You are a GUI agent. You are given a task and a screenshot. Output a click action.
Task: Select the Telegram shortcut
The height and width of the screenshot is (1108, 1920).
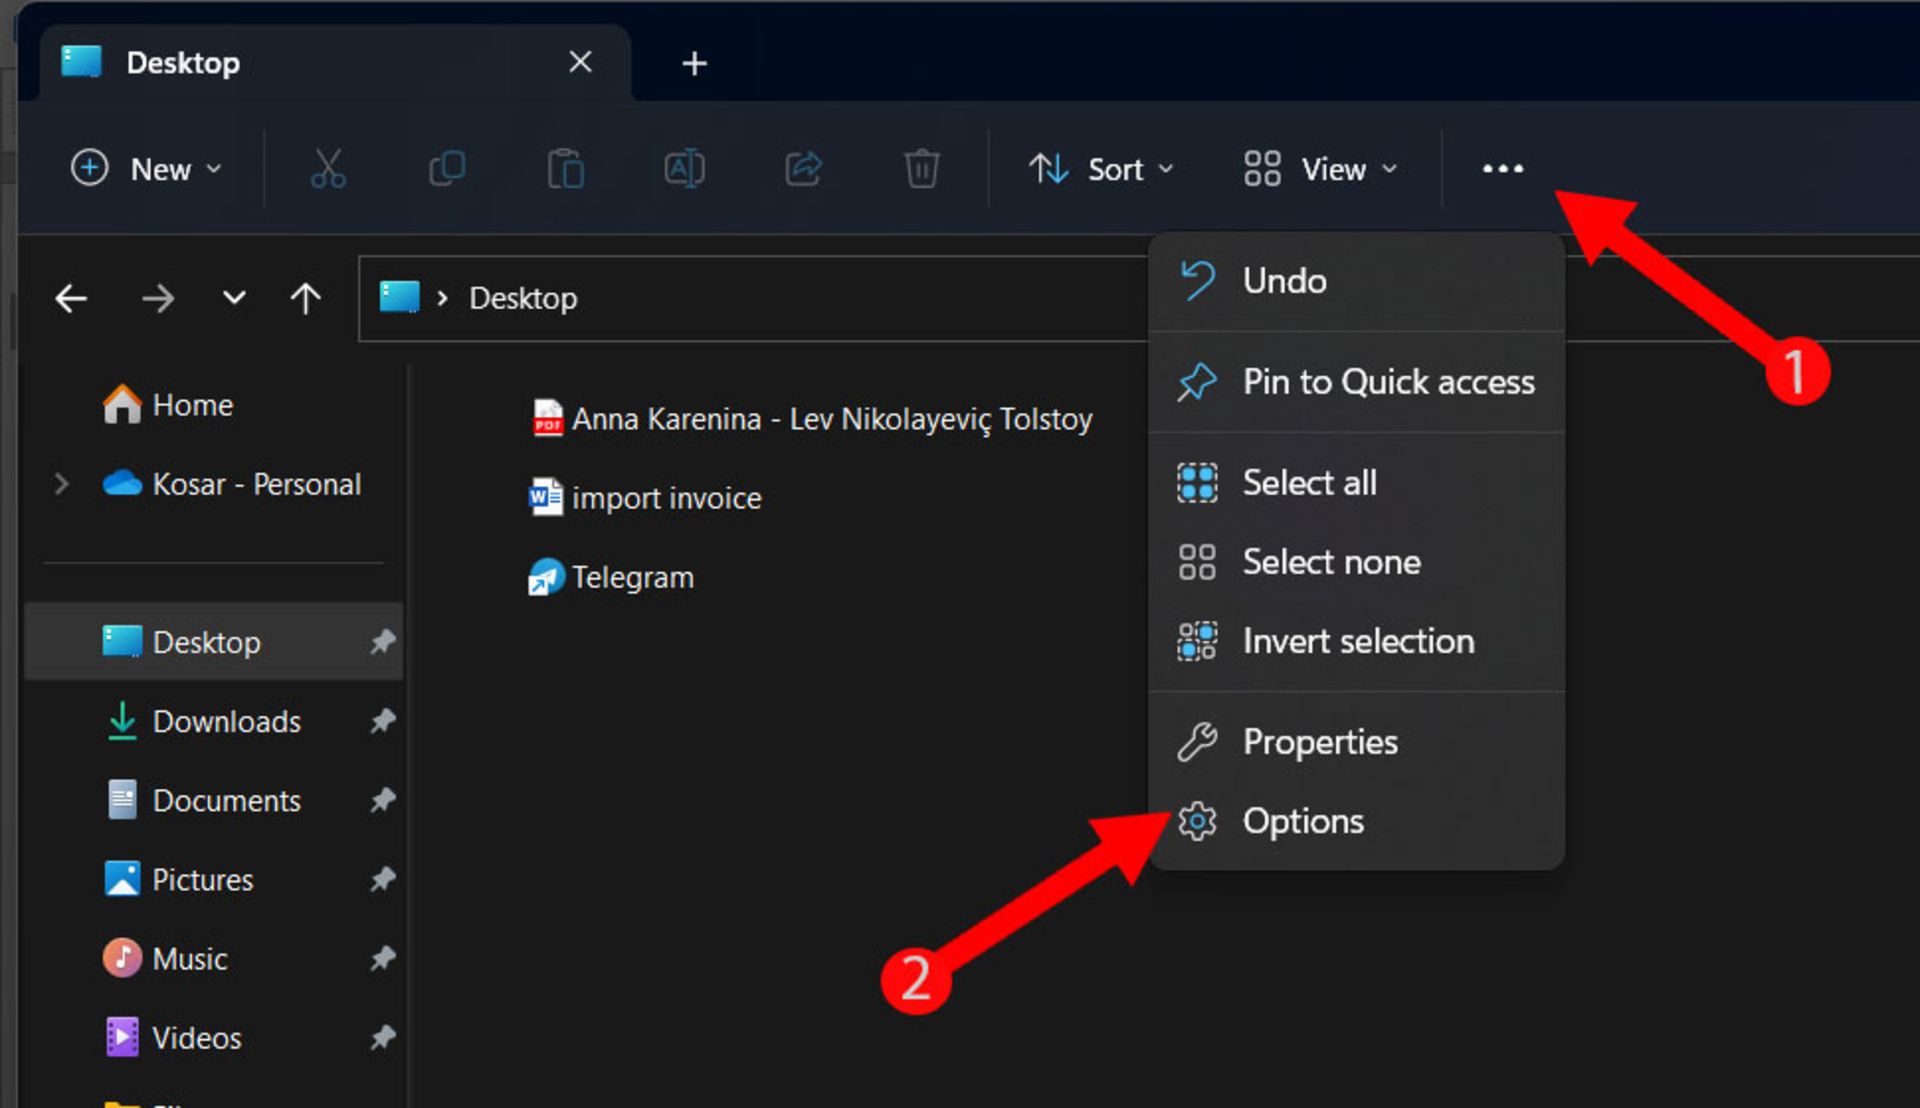click(611, 577)
